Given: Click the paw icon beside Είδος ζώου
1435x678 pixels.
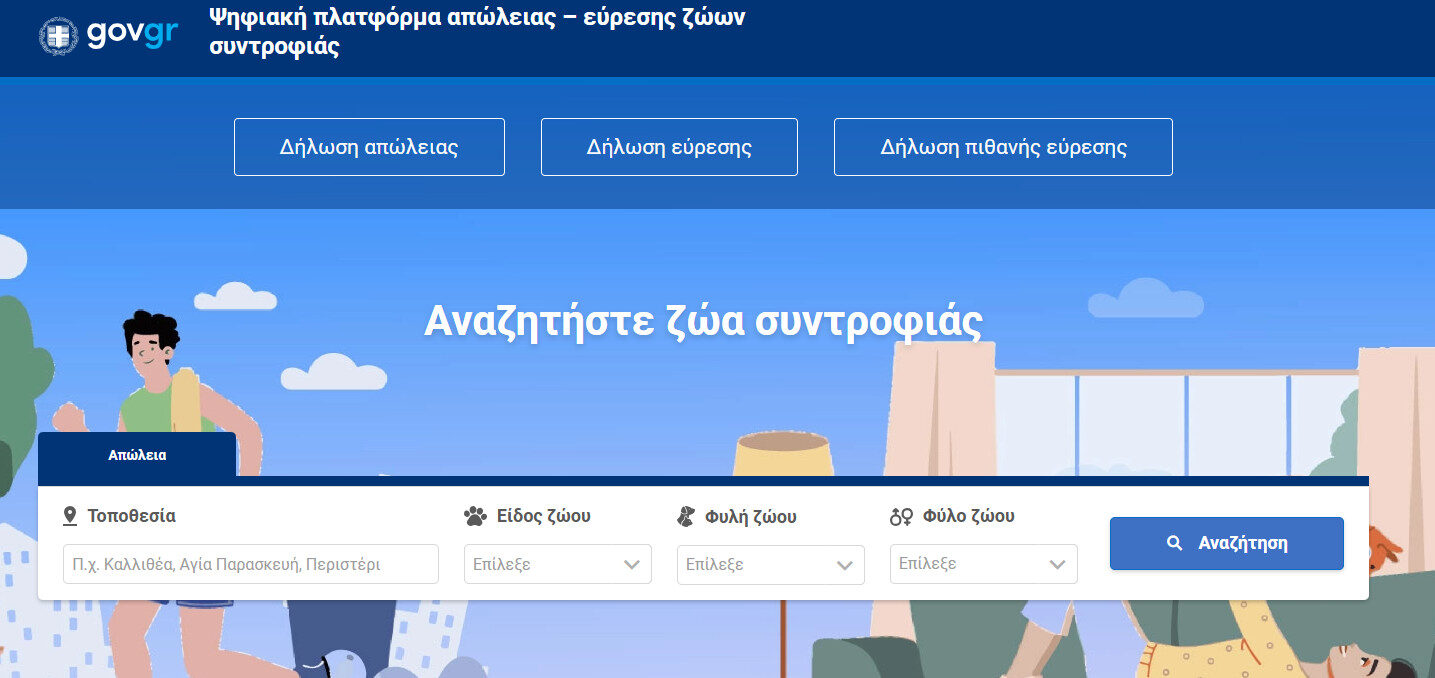Looking at the screenshot, I should click(475, 517).
